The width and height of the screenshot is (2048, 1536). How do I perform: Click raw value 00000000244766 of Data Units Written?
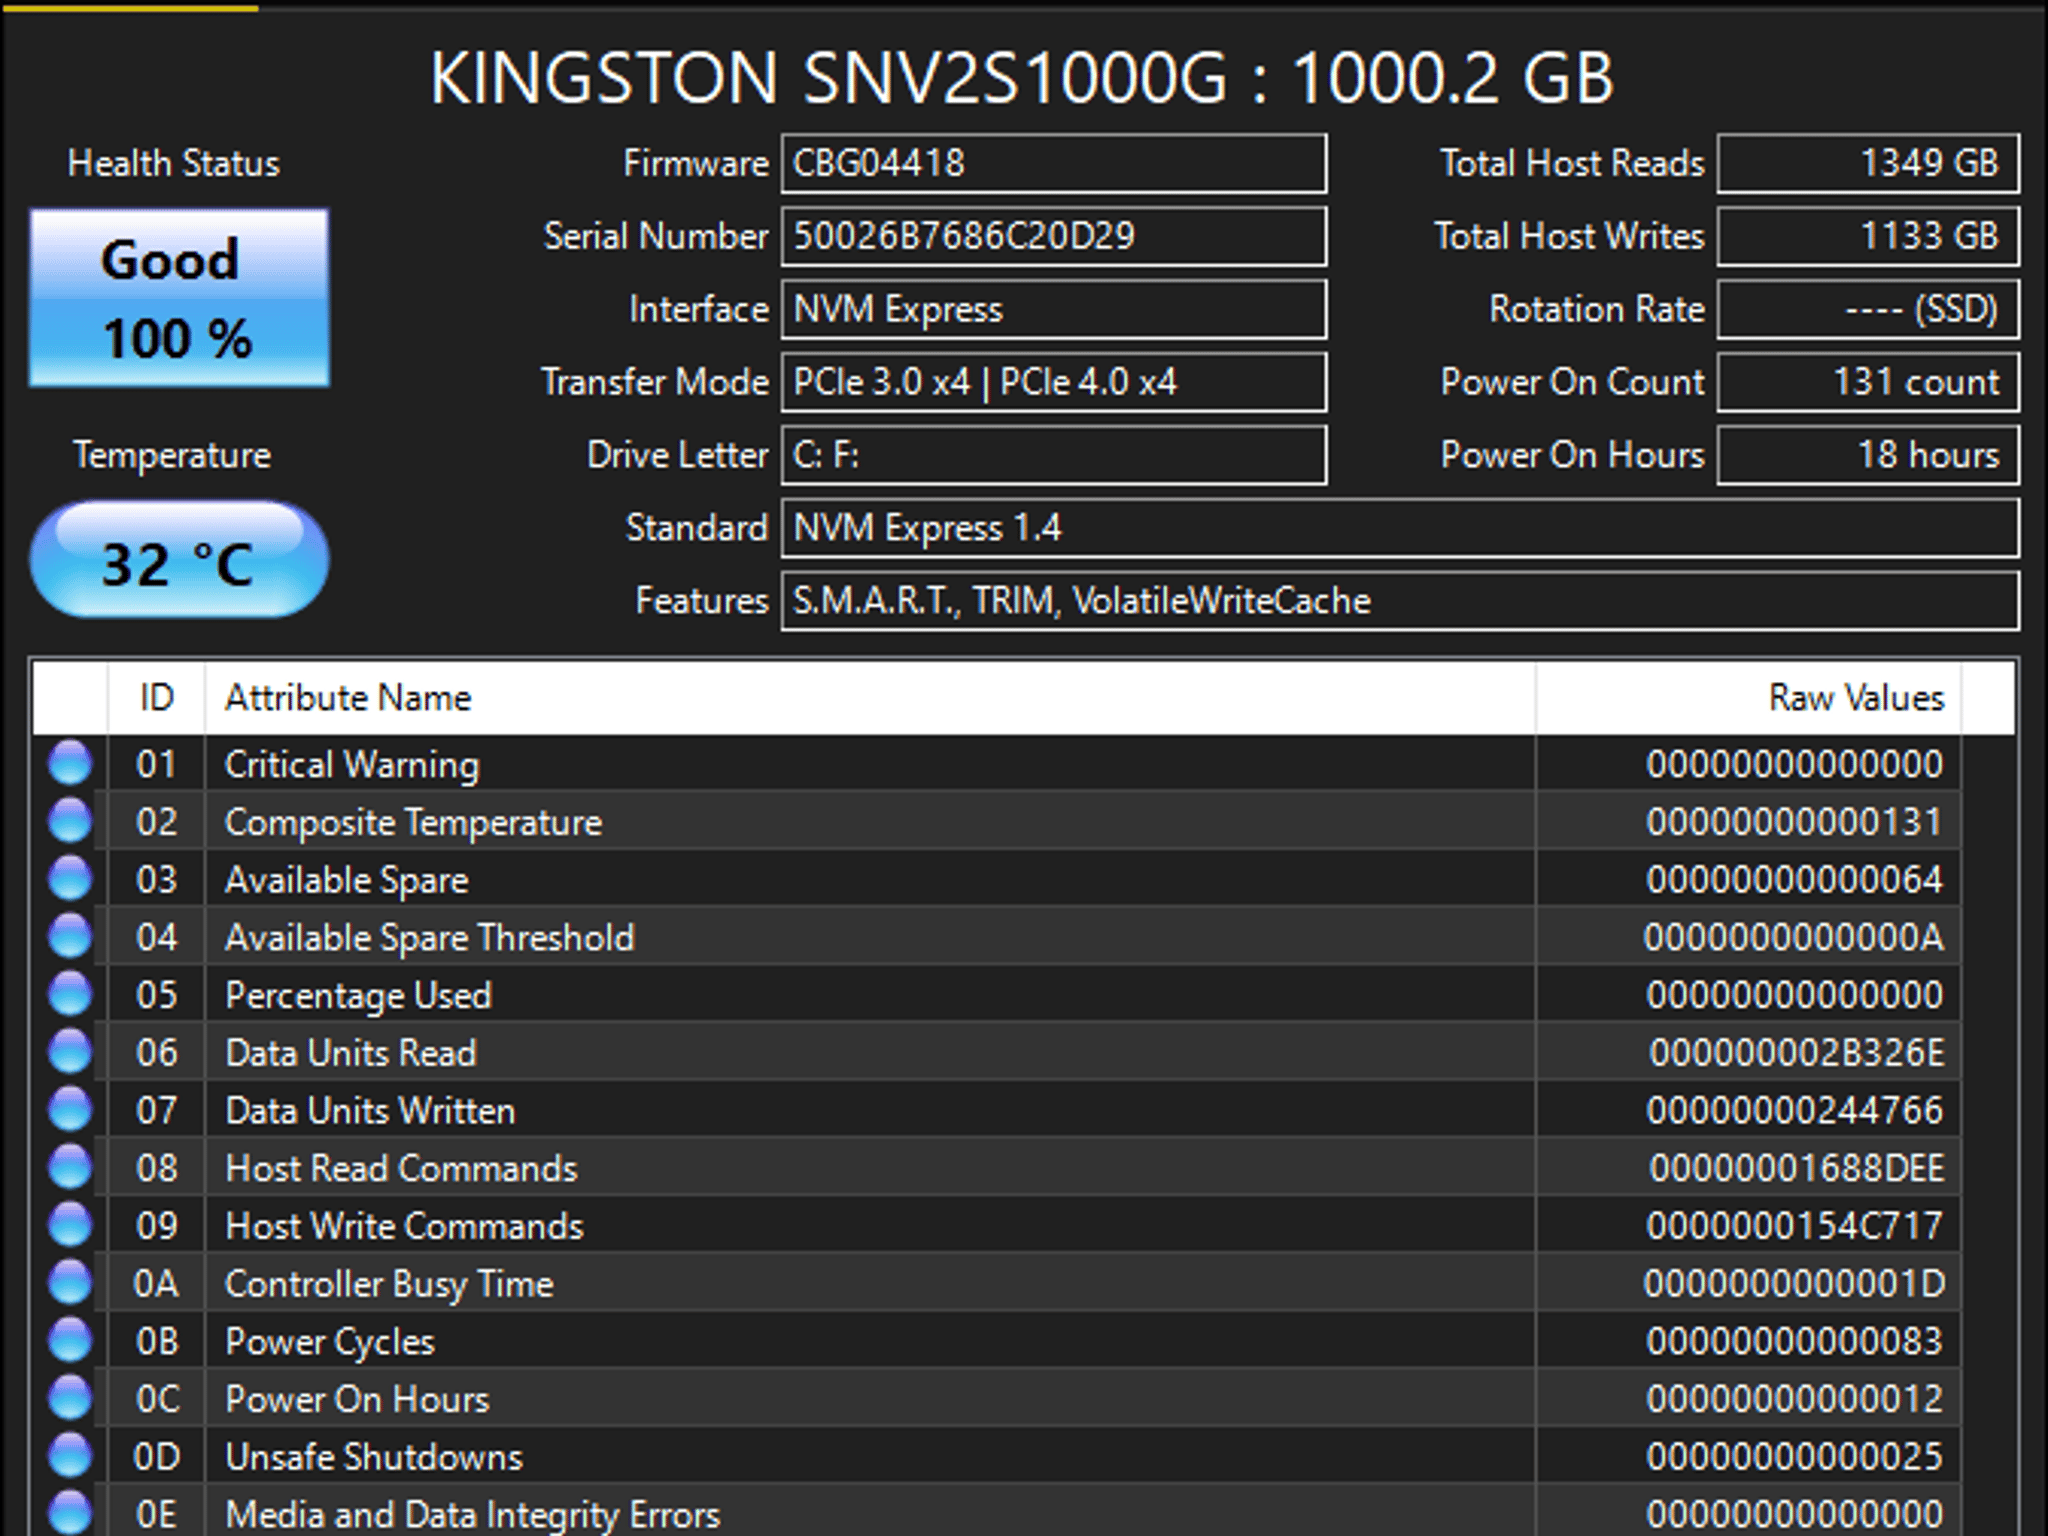click(x=1795, y=1110)
